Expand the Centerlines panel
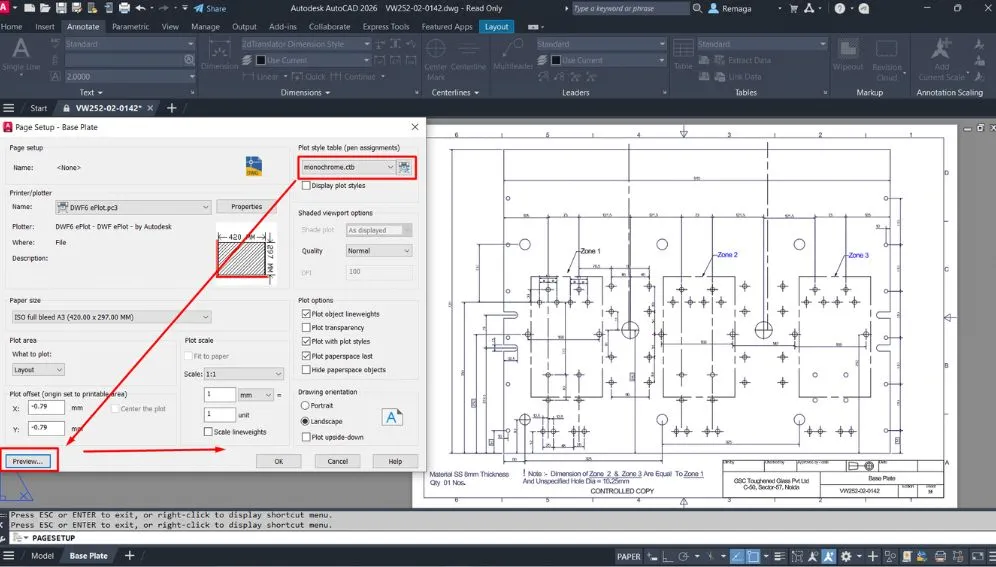The width and height of the screenshot is (996, 567). [x=455, y=93]
